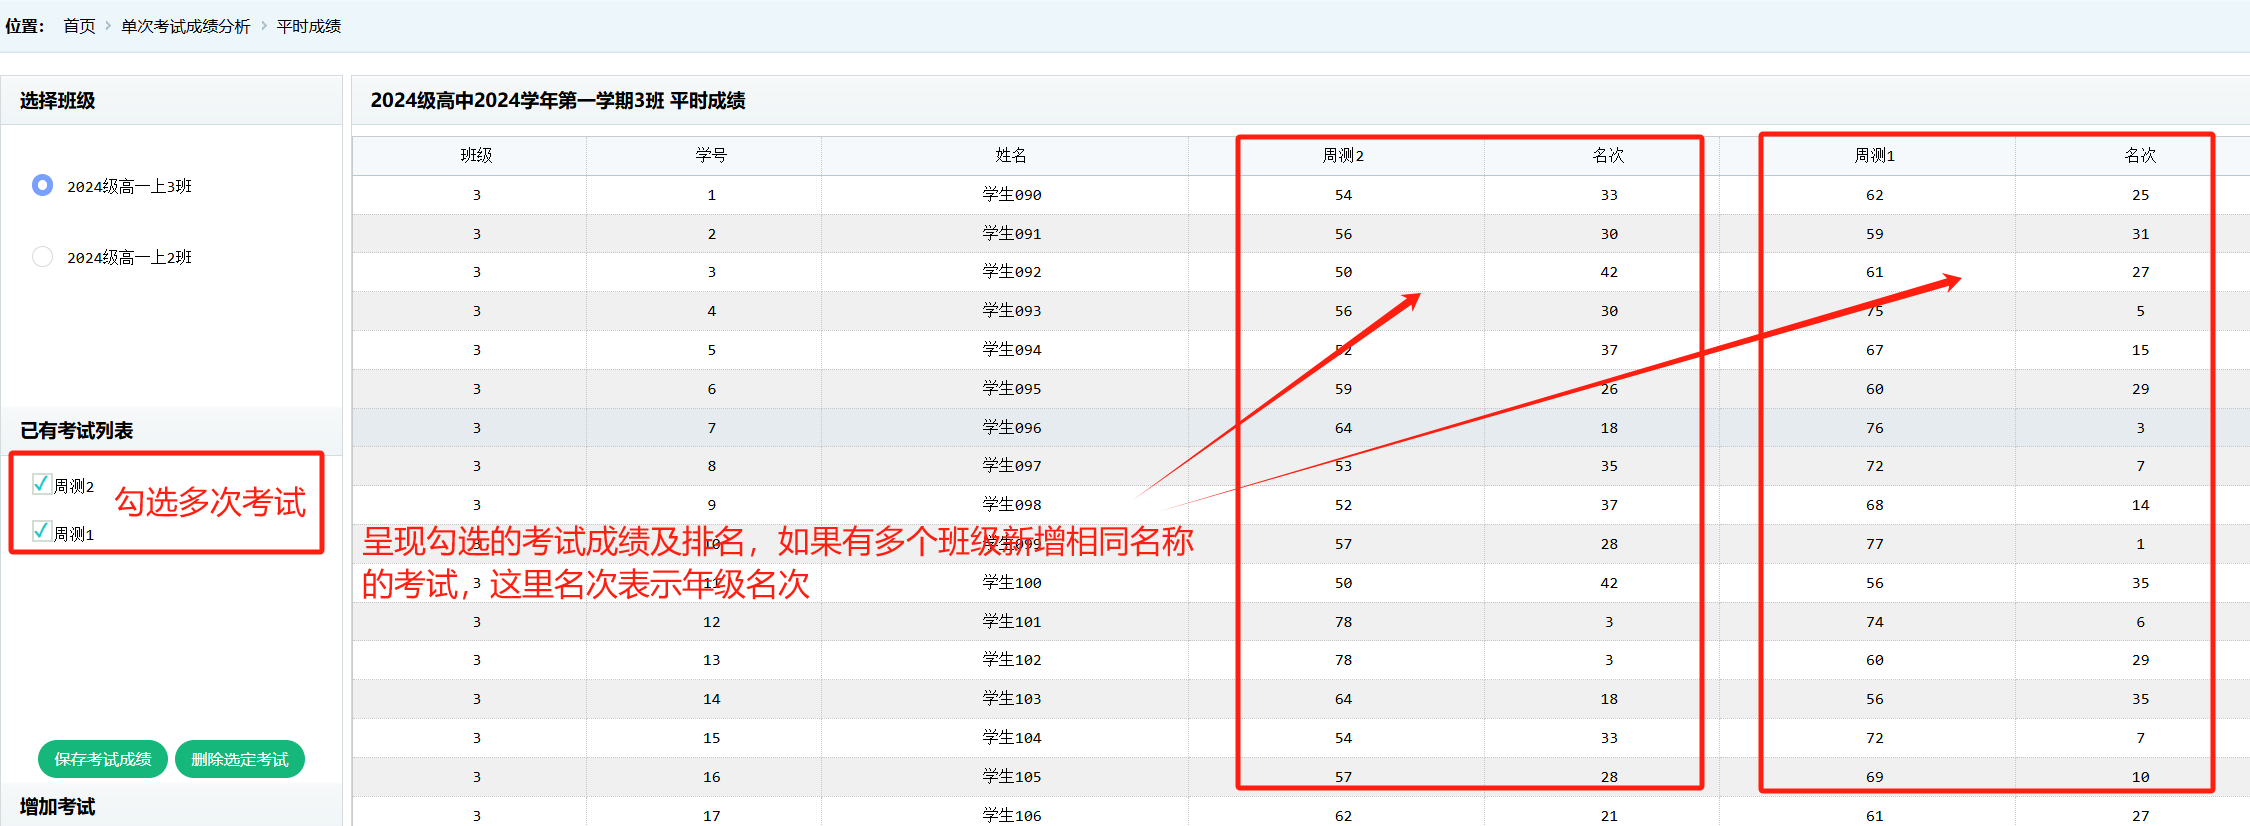Open 单次考试成绩分析 breadcrumb link
This screenshot has width=2250, height=826.
tap(185, 26)
